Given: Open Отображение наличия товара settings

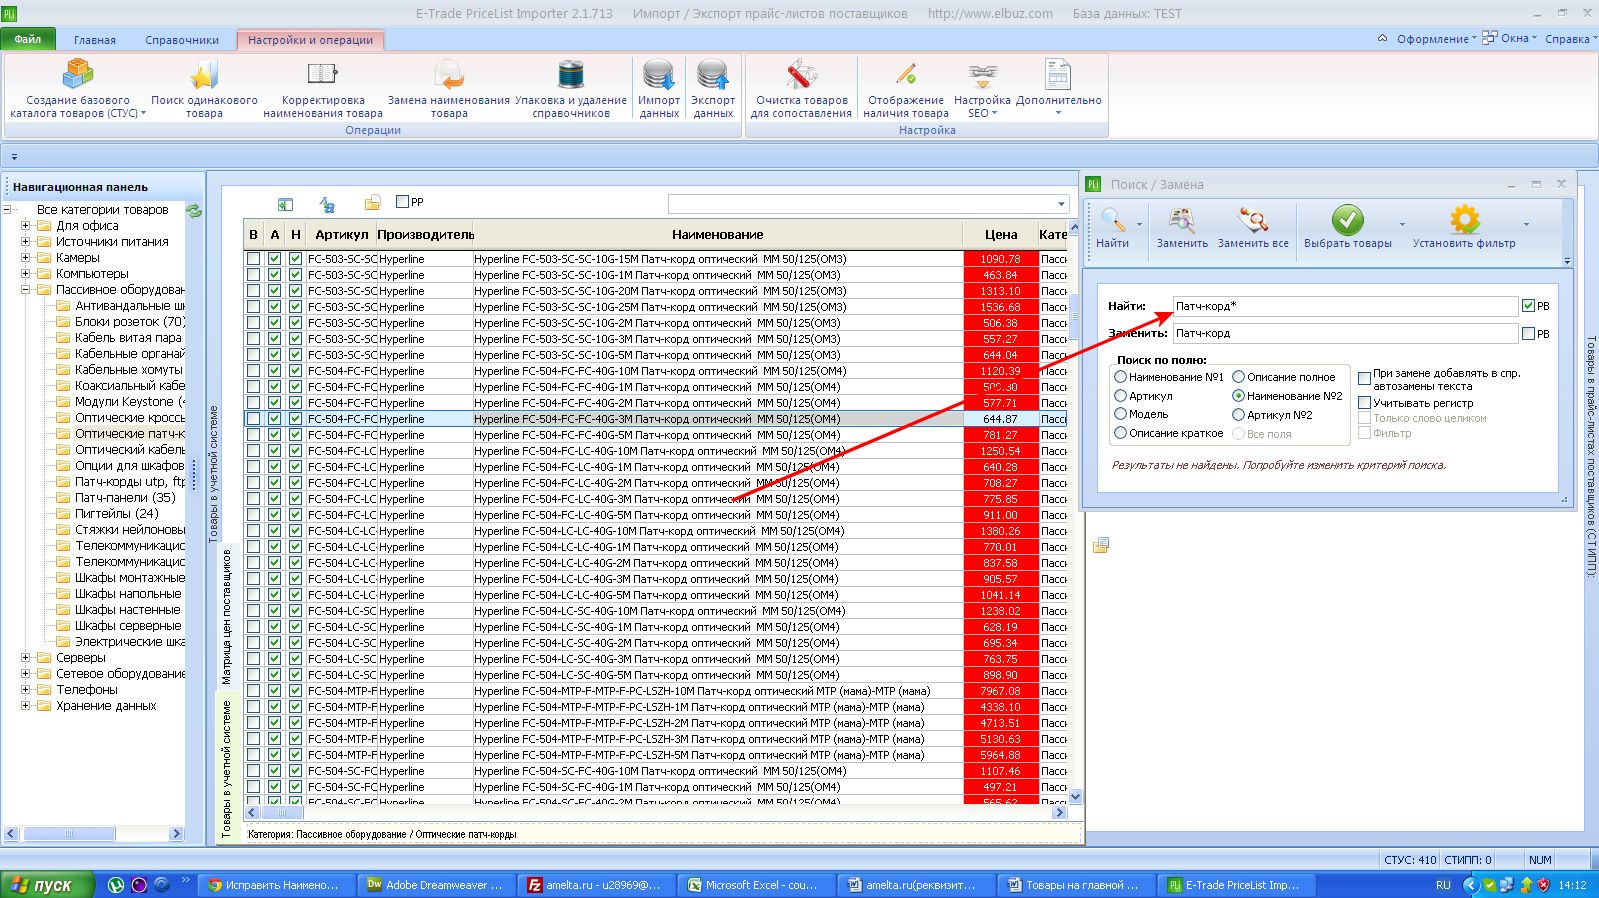Looking at the screenshot, I should point(906,88).
